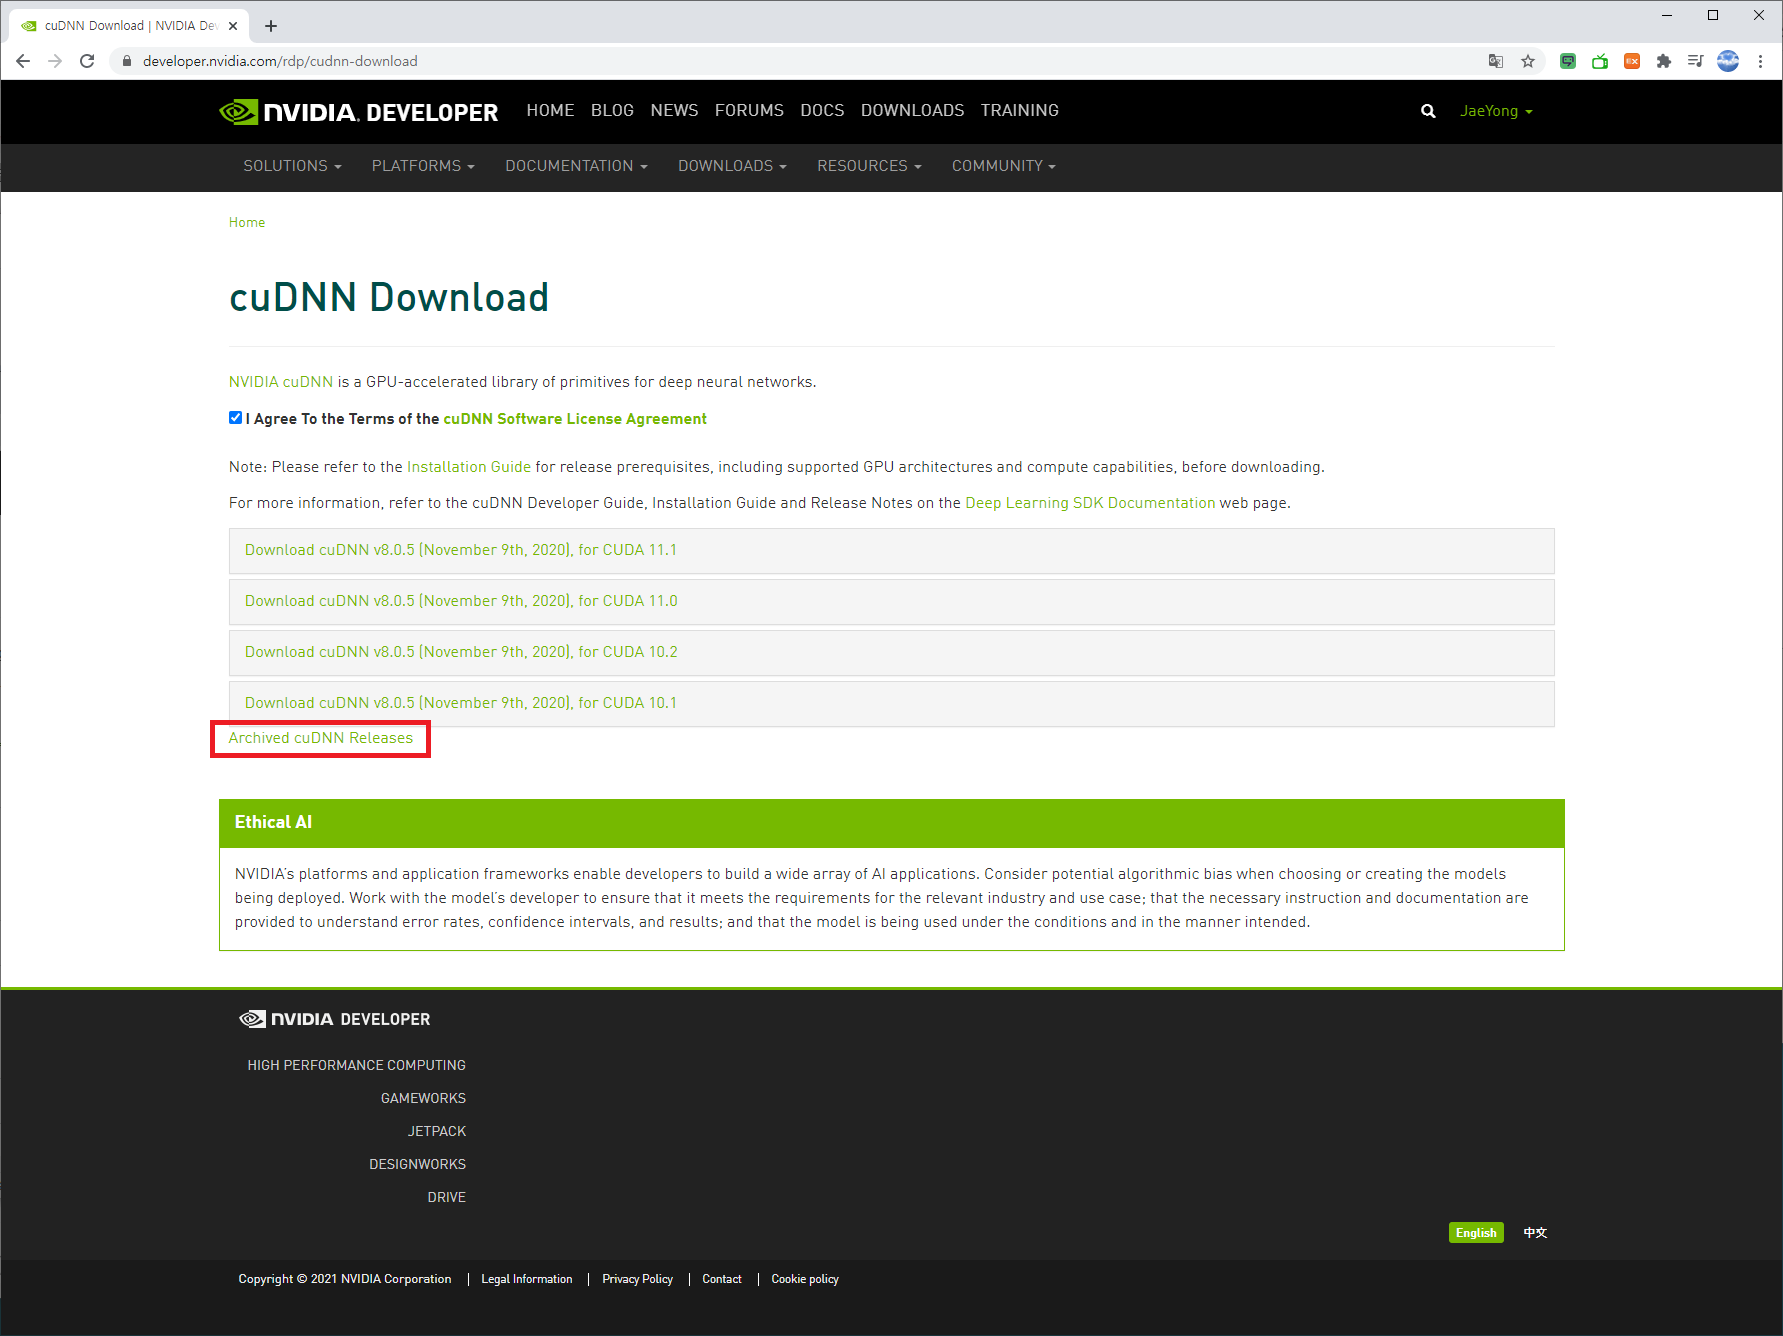Expand the DOWNLOADS dropdown in secondary nav
The width and height of the screenshot is (1783, 1336).
[x=732, y=166]
